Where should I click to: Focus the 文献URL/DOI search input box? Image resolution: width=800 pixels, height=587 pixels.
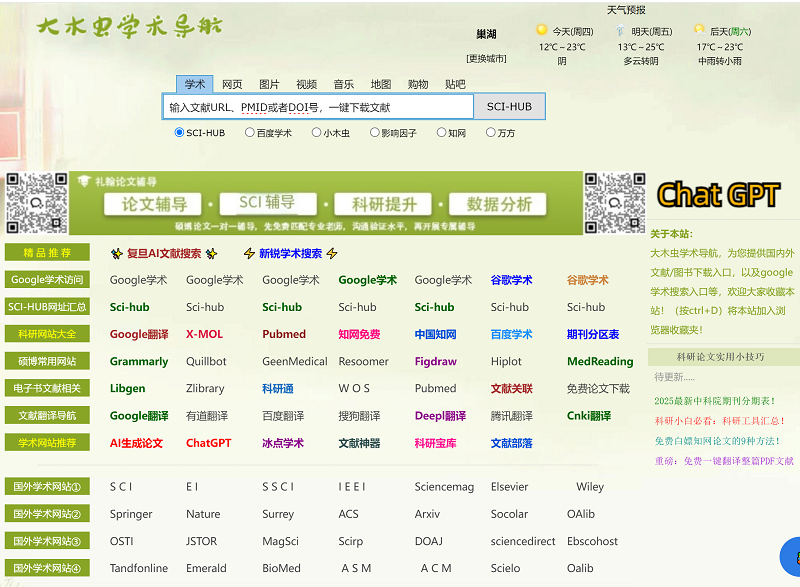318,107
